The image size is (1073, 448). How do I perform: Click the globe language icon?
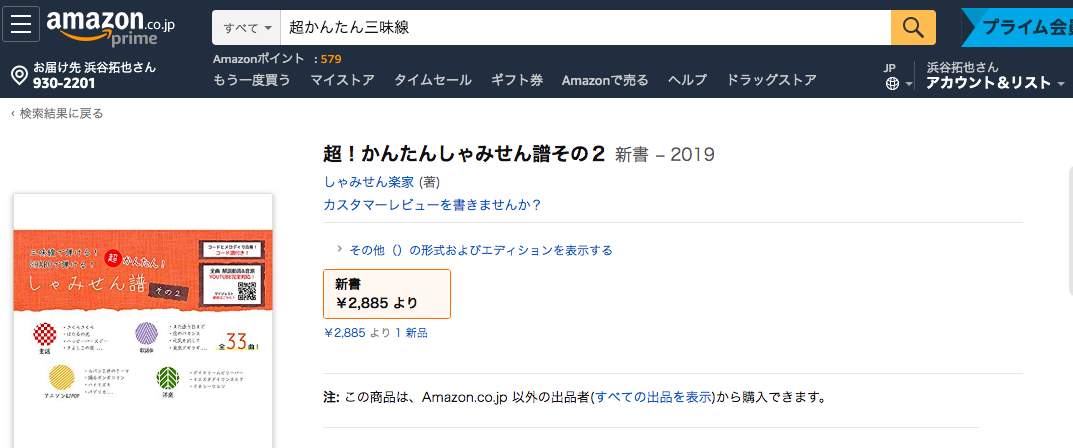892,85
